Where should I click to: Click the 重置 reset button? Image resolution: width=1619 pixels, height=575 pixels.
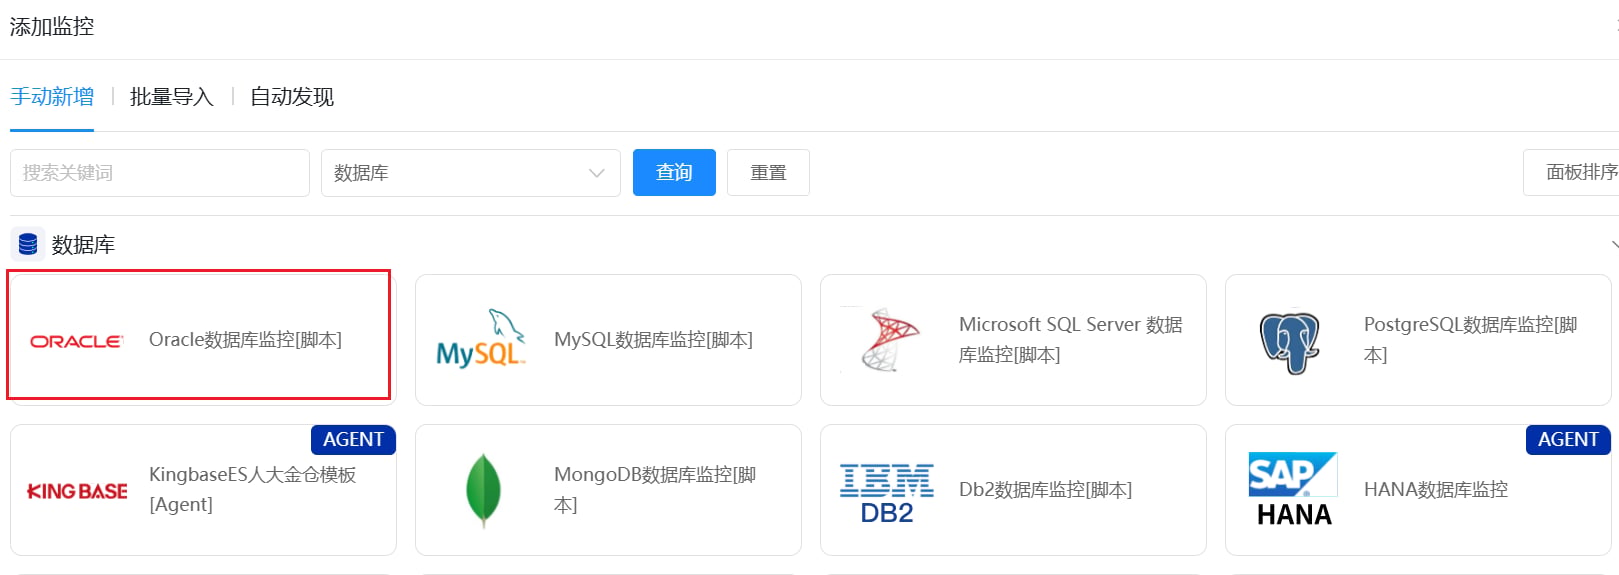[x=768, y=173]
